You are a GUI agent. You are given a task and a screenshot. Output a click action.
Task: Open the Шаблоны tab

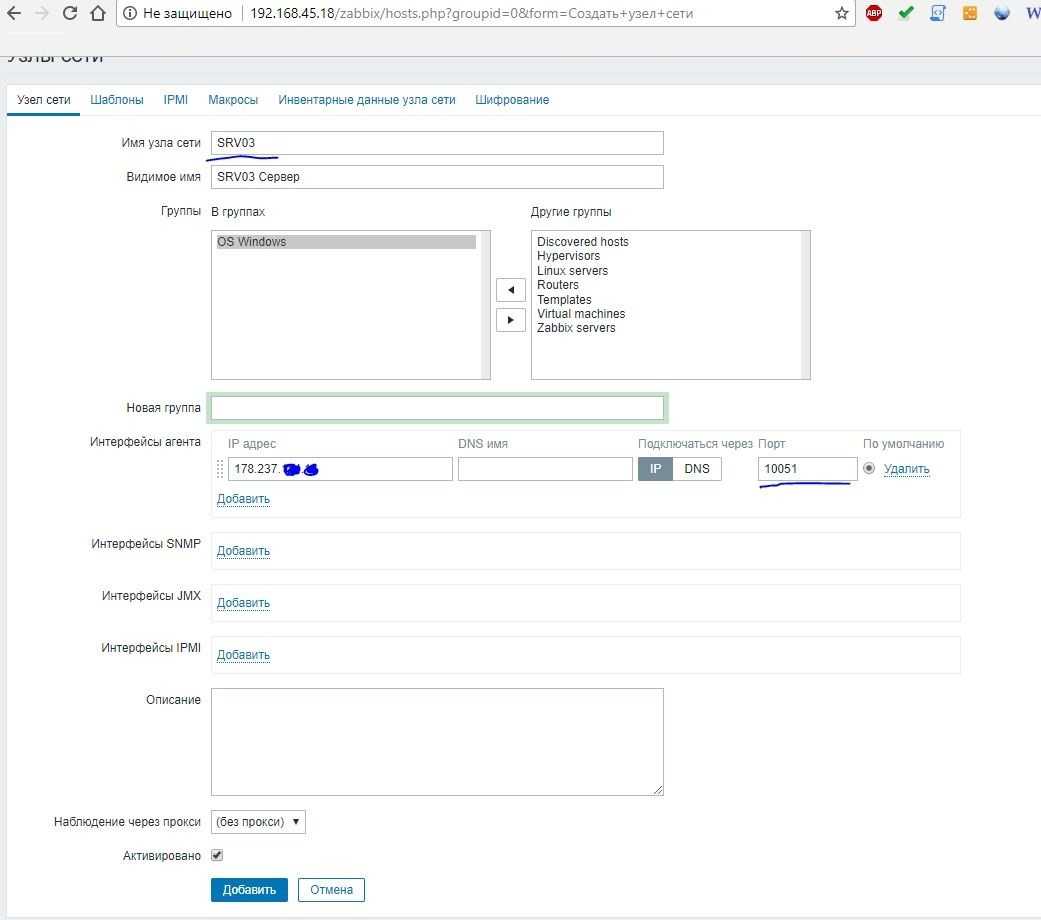point(117,100)
